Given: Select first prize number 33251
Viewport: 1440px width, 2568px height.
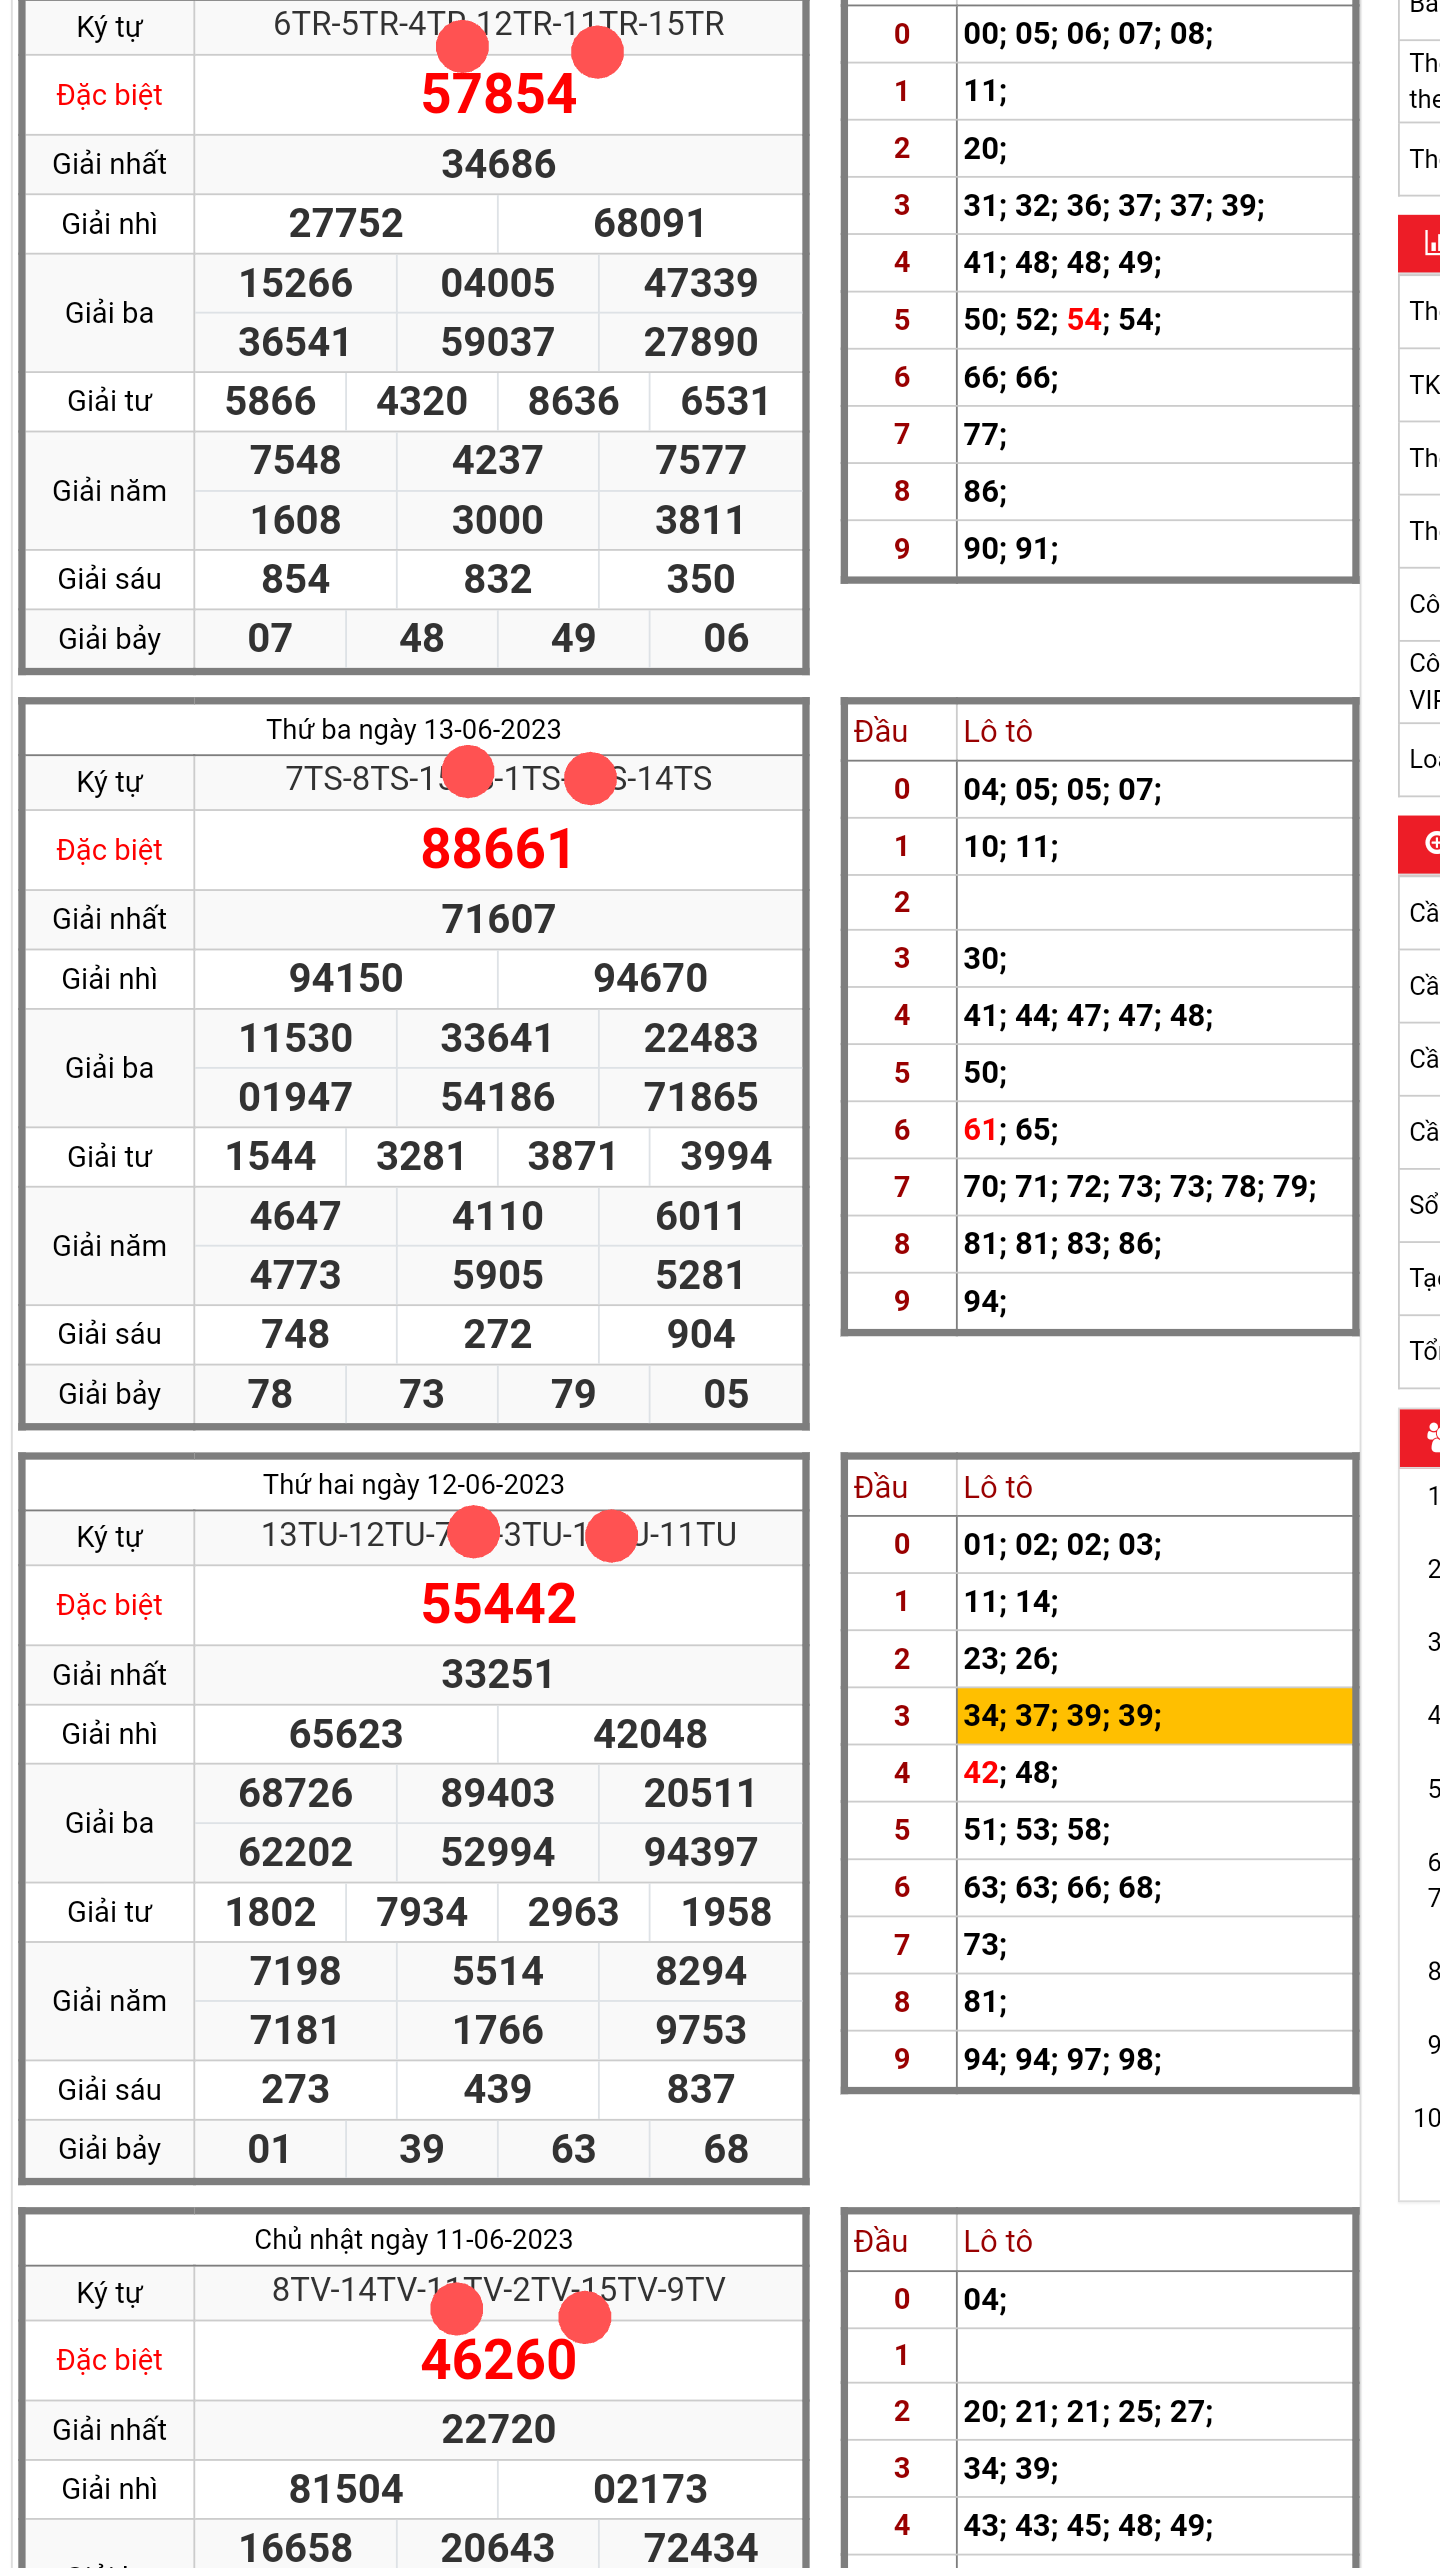Looking at the screenshot, I should click(x=498, y=1674).
